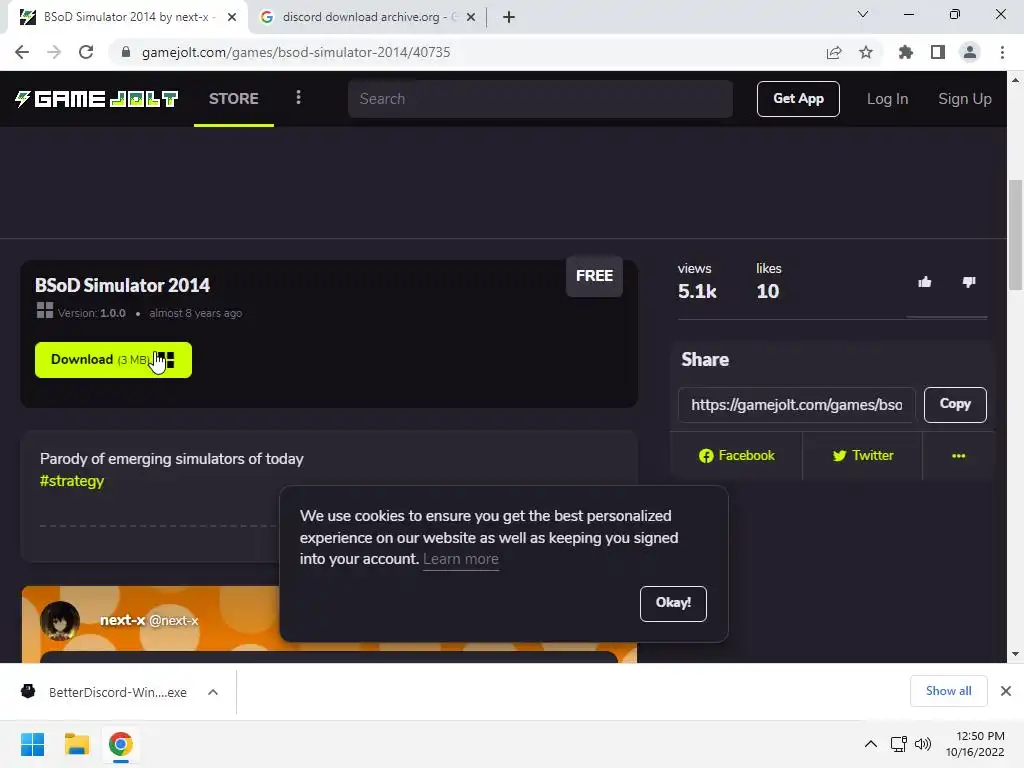This screenshot has width=1024, height=768.
Task: Click the #strategy tag
Action: pos(72,481)
